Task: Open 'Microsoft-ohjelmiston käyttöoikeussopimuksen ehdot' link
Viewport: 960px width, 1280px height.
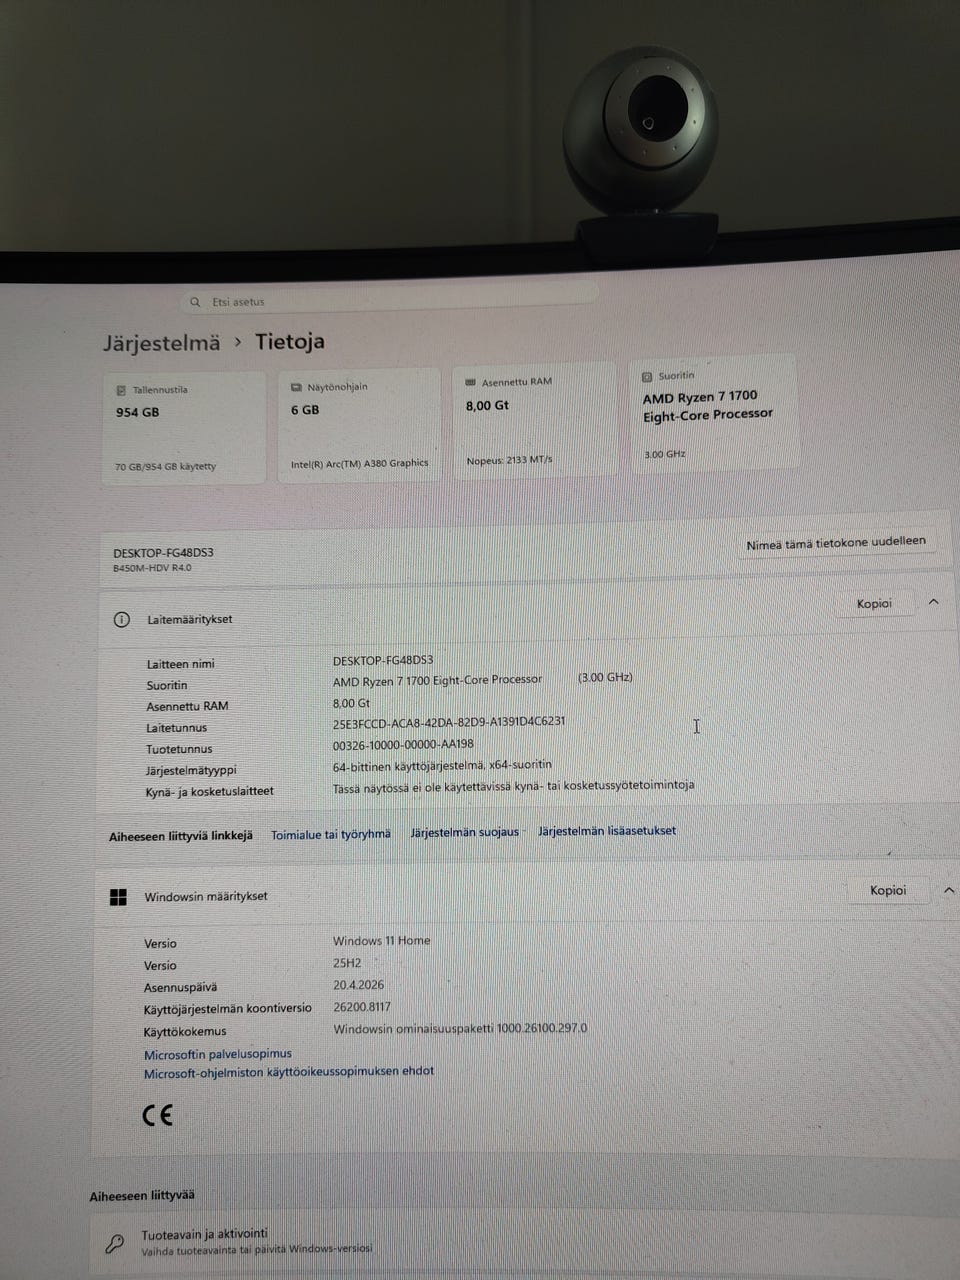Action: [289, 1072]
